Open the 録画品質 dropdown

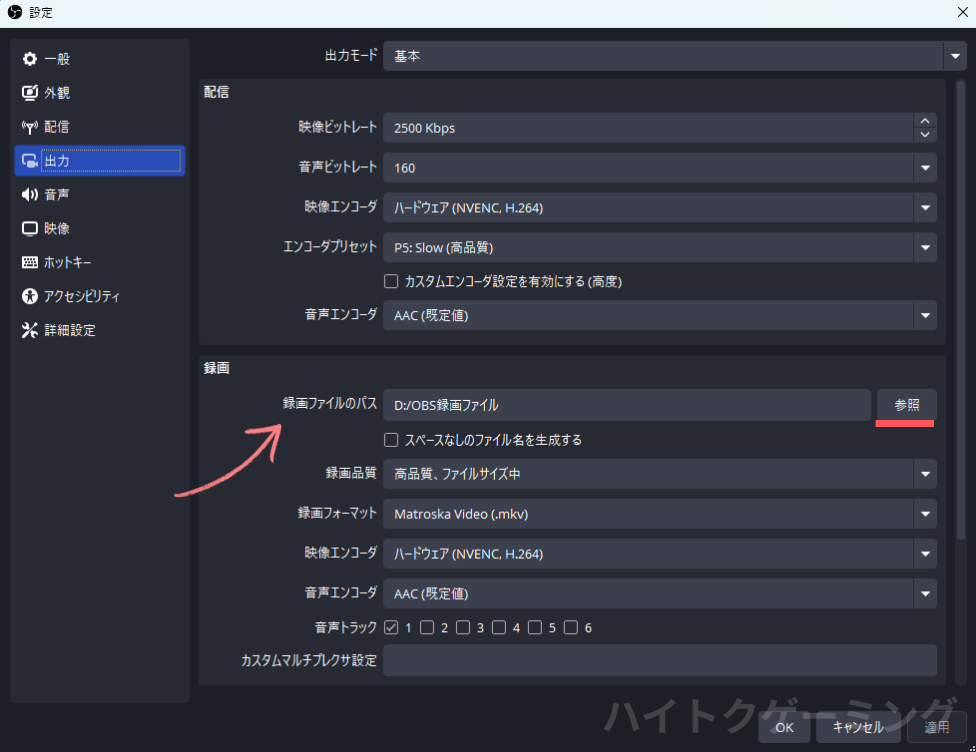(660, 474)
